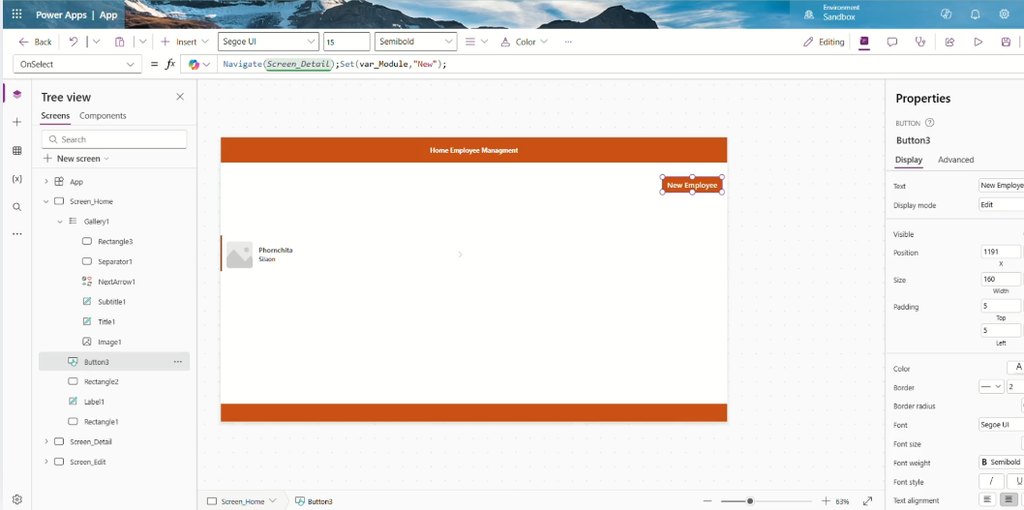Select Title1 in tree
1024x510 pixels.
(106, 322)
